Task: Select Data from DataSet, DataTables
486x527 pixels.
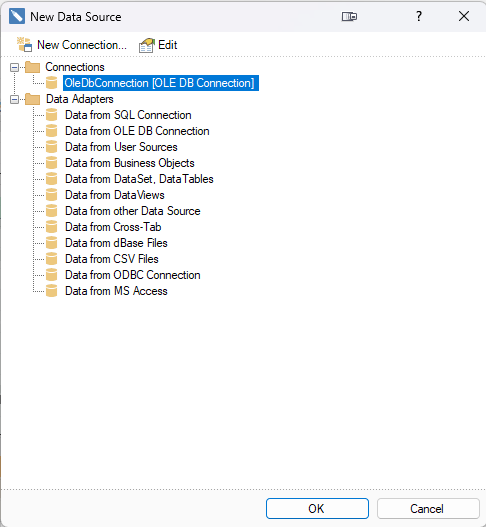Action: [x=139, y=179]
